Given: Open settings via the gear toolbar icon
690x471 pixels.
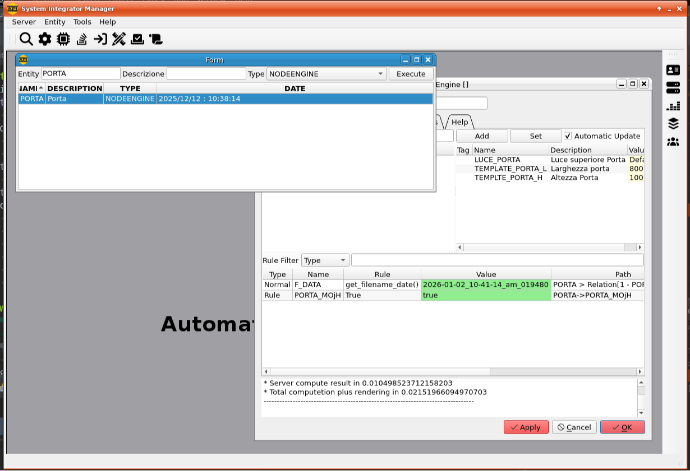Looking at the screenshot, I should (x=44, y=39).
